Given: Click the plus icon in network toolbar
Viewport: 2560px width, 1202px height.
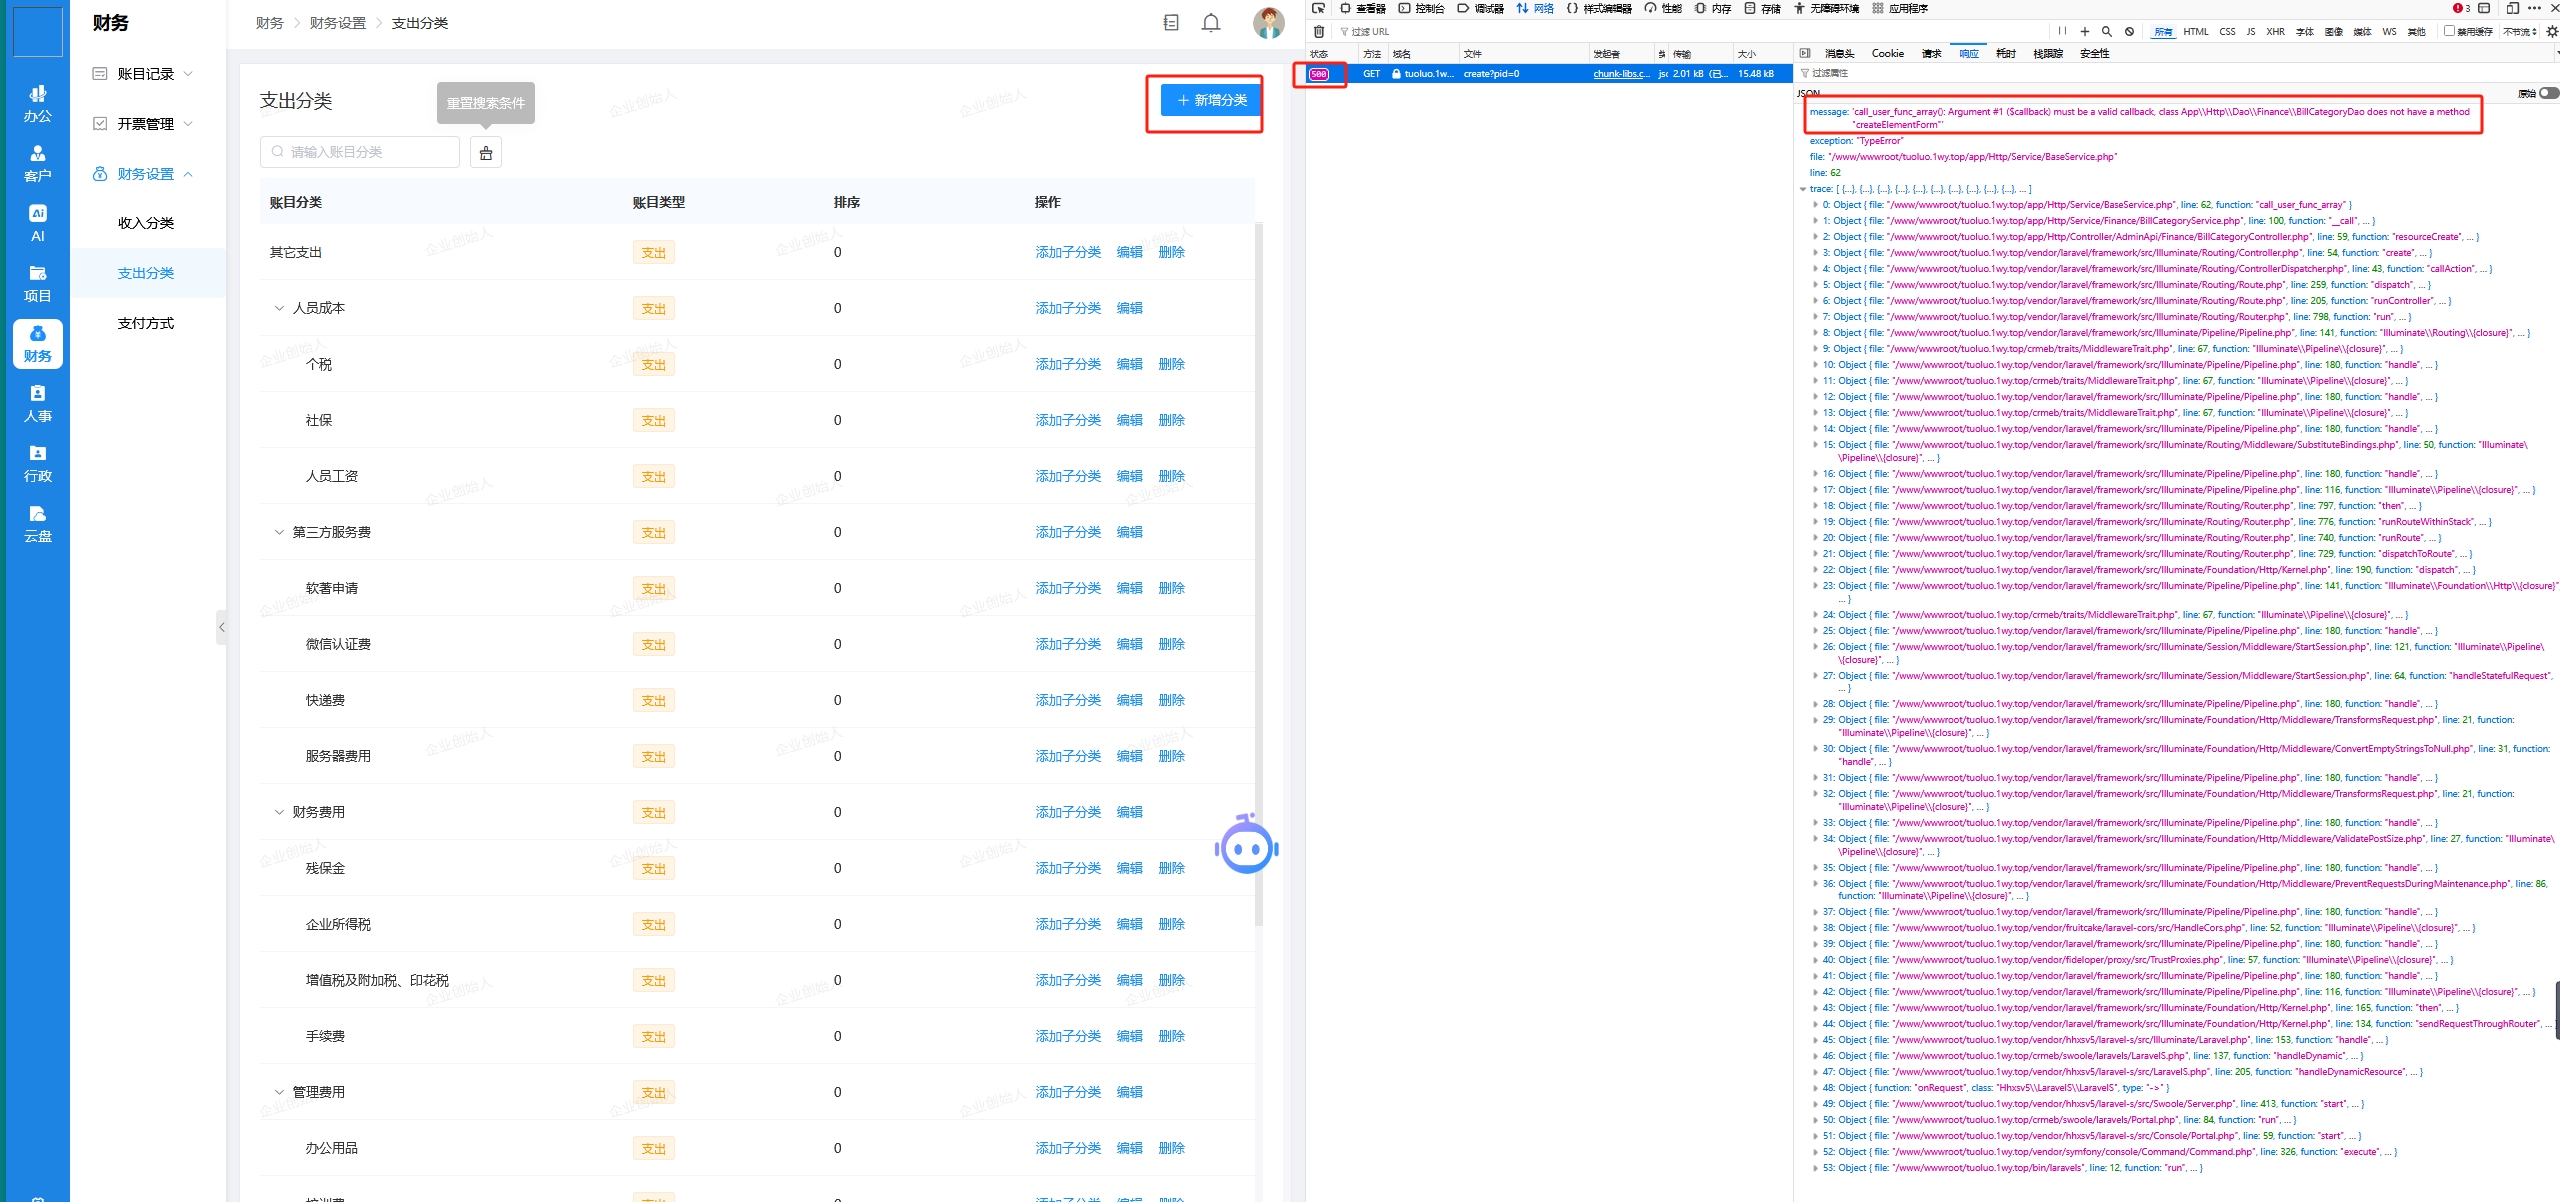Looking at the screenshot, I should click(x=2085, y=31).
